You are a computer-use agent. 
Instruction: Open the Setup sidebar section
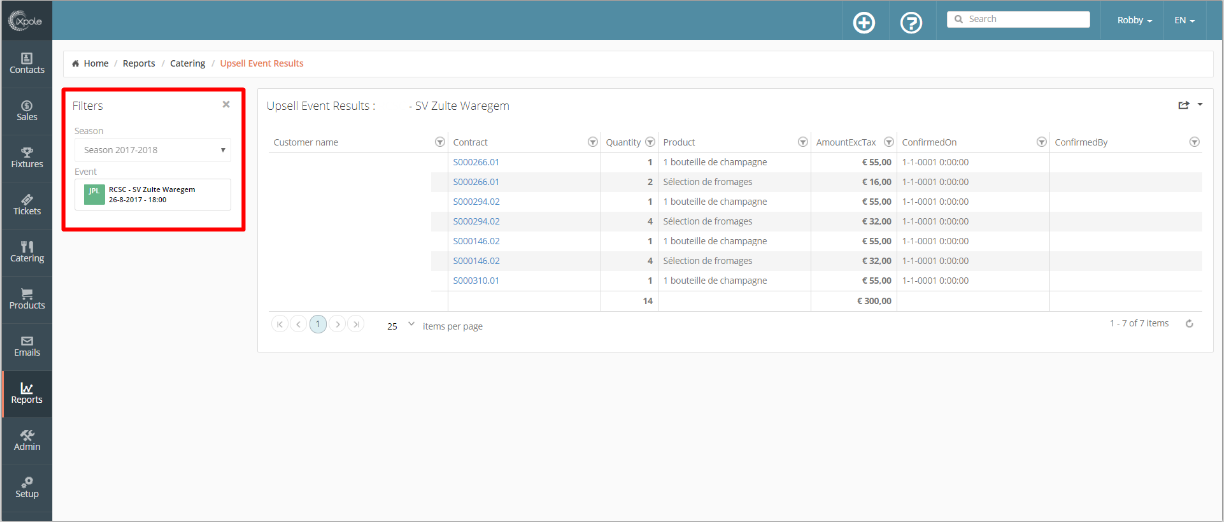27,487
